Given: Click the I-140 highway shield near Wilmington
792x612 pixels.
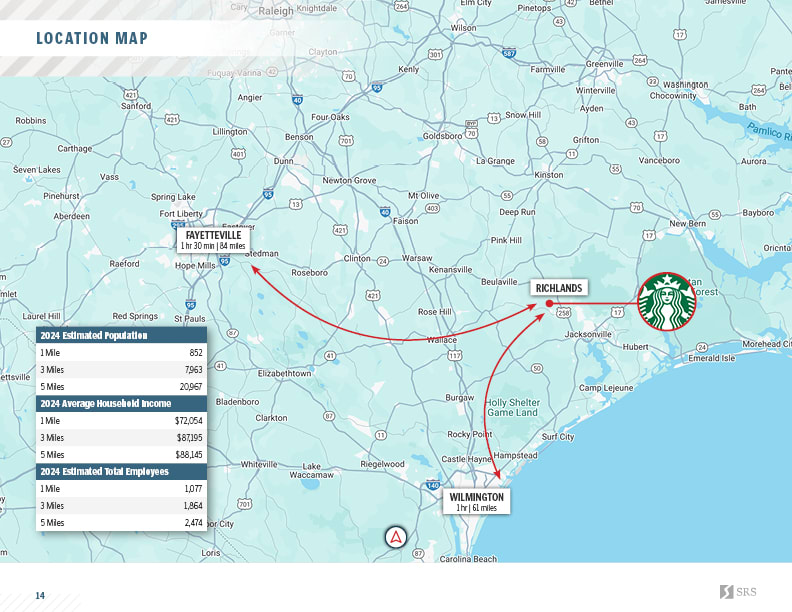Looking at the screenshot, I should pos(433,486).
